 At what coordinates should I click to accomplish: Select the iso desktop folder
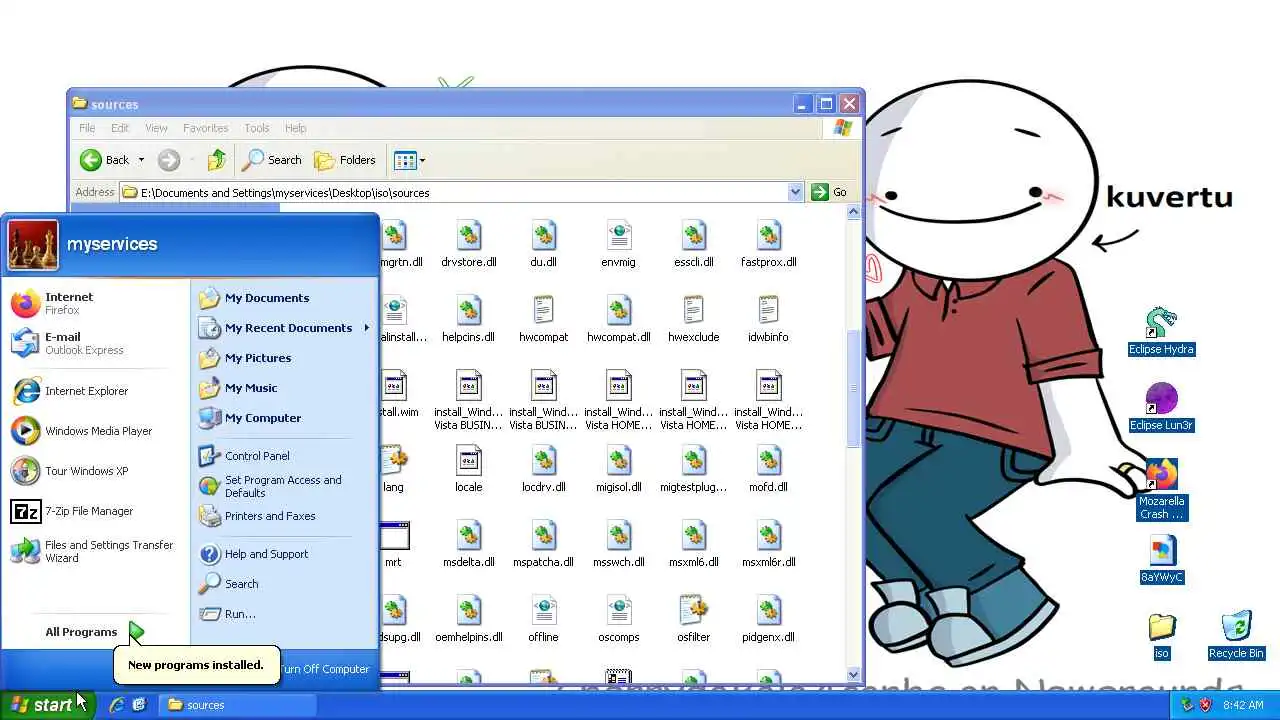(x=1161, y=636)
